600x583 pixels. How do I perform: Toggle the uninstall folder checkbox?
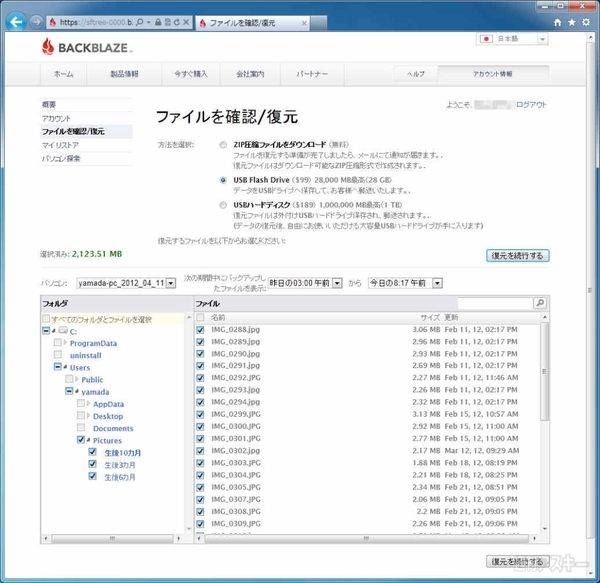(58, 354)
